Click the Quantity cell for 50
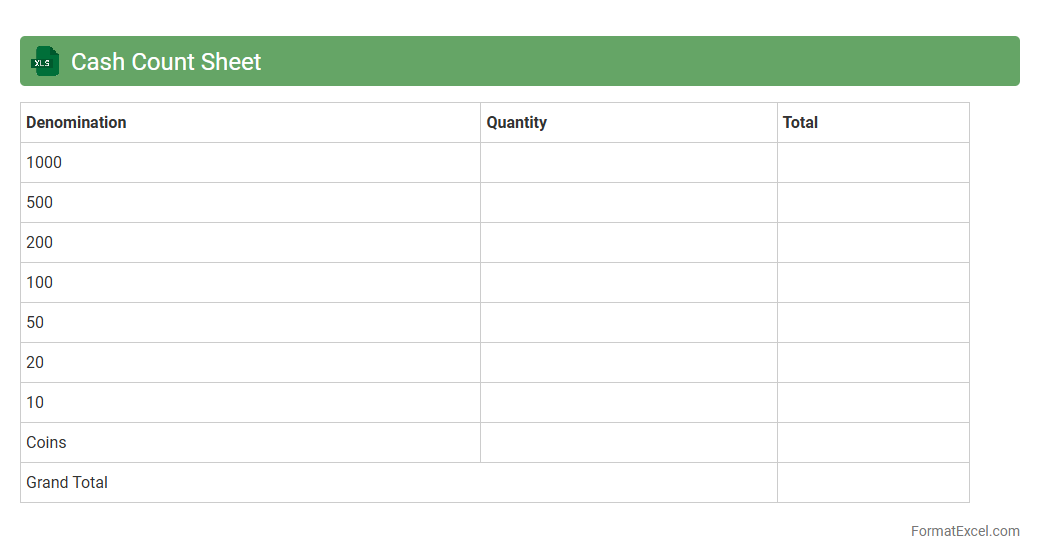1040x560 pixels. (x=628, y=322)
